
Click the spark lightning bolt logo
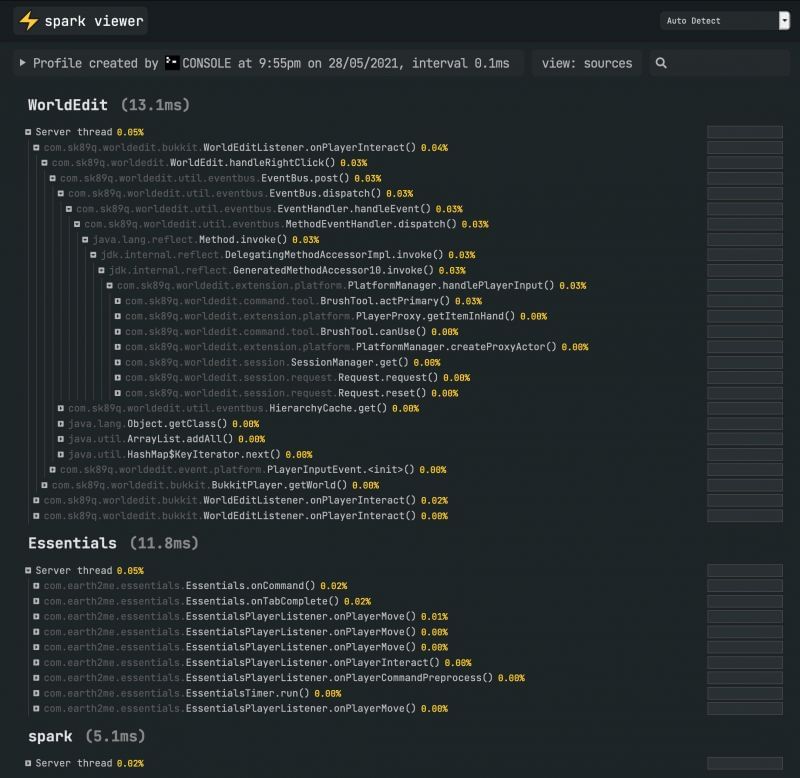pyautogui.click(x=28, y=19)
